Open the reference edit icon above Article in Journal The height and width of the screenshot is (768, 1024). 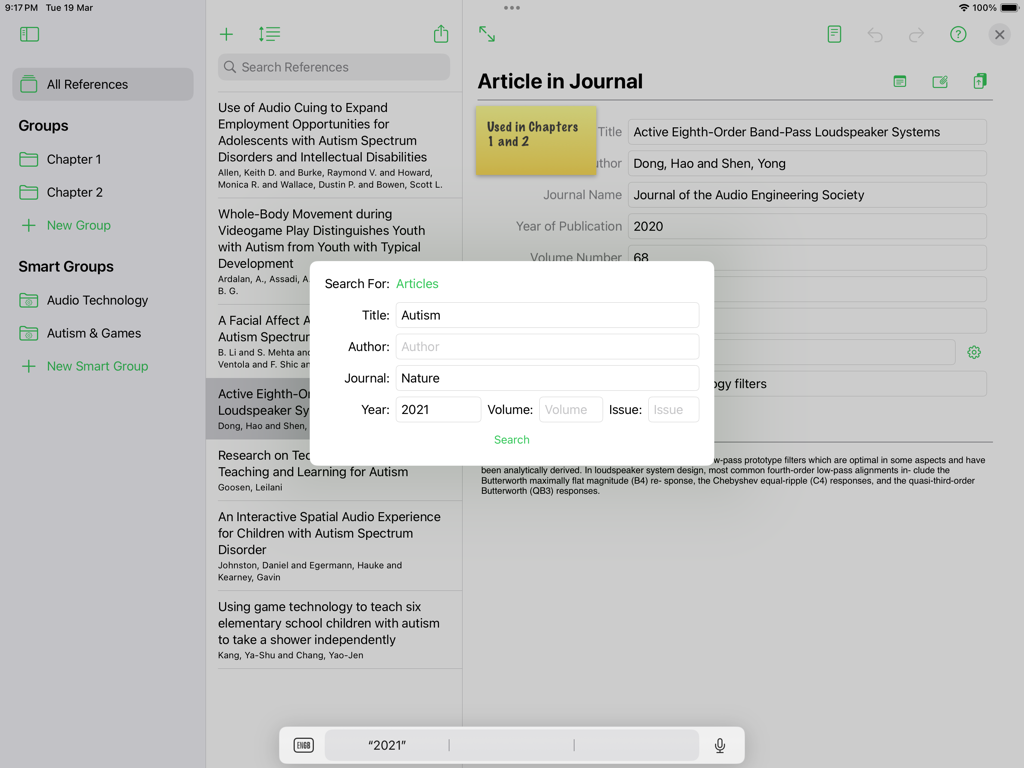pos(939,81)
